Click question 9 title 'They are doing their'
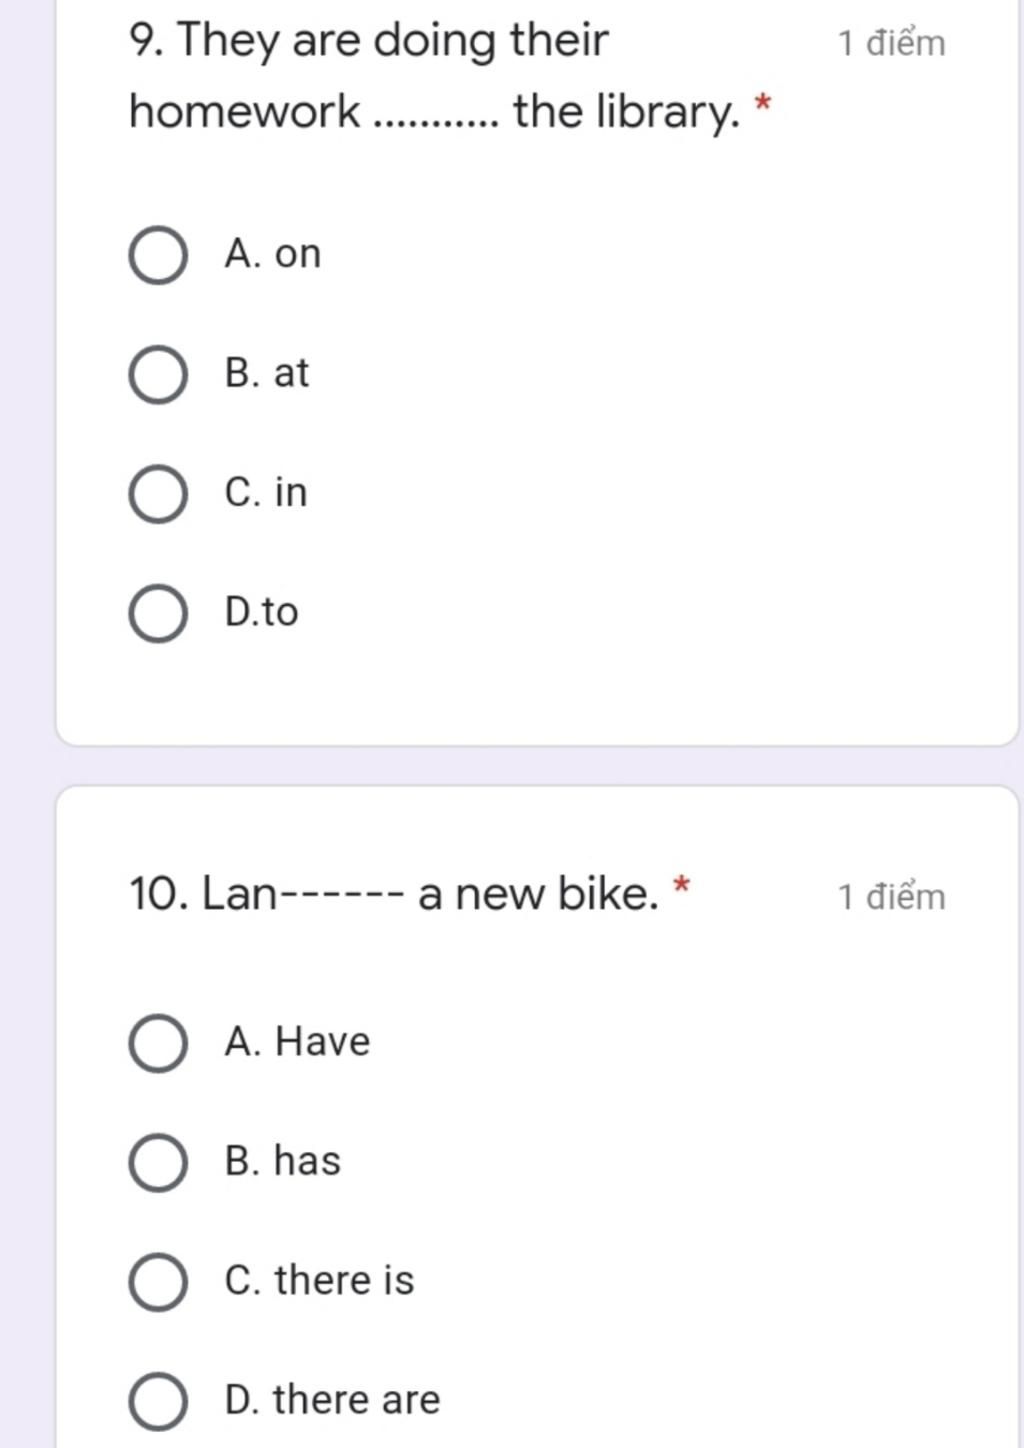The width and height of the screenshot is (1024, 1448). pos(393,42)
